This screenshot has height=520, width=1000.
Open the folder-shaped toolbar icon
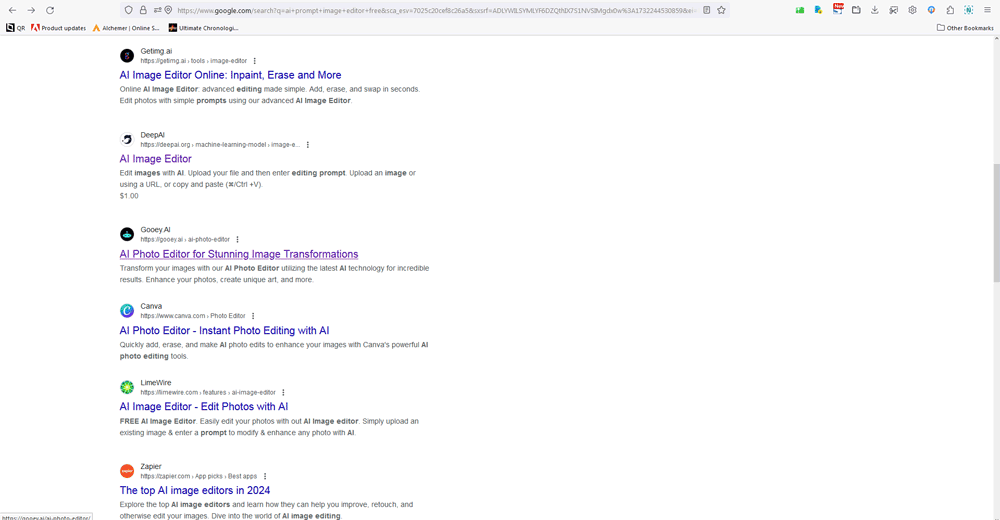(856, 10)
